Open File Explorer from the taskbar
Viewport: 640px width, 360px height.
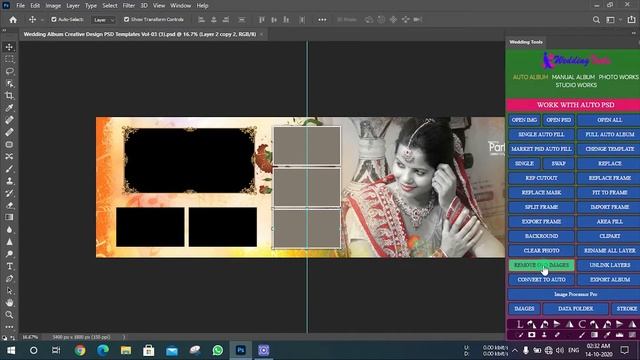[126, 350]
